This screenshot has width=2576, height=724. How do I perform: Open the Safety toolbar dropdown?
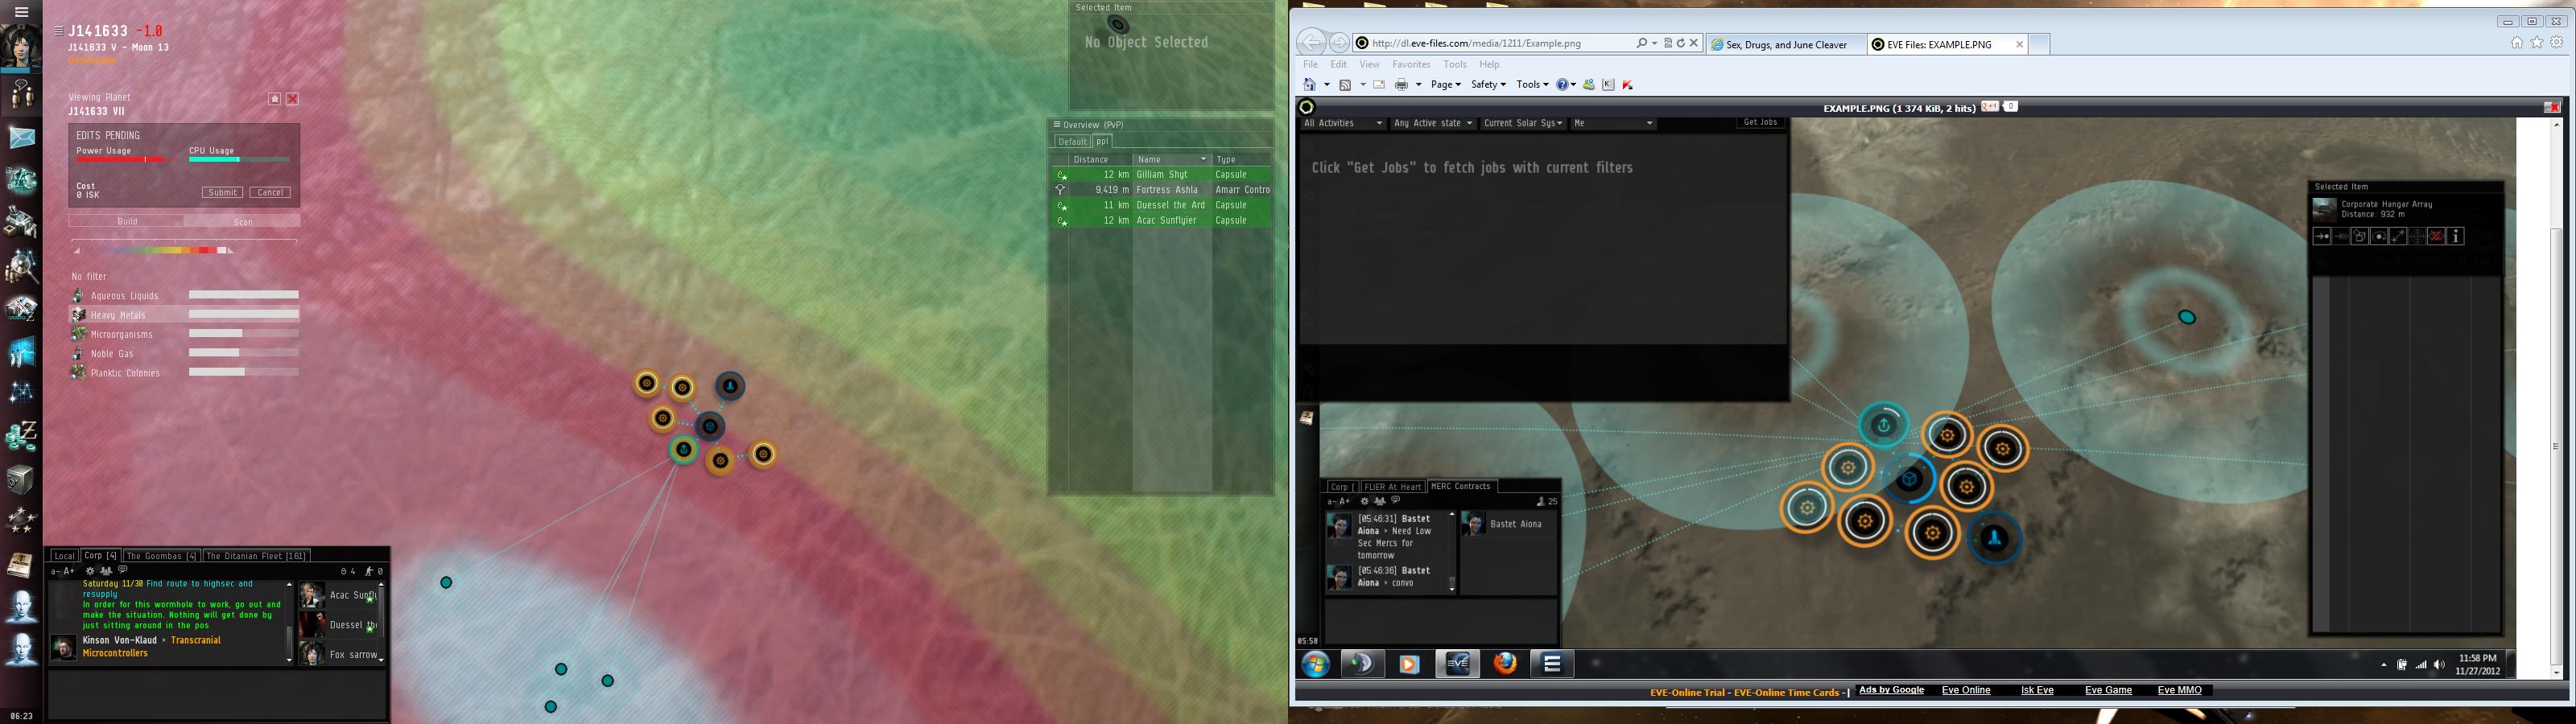click(1488, 85)
